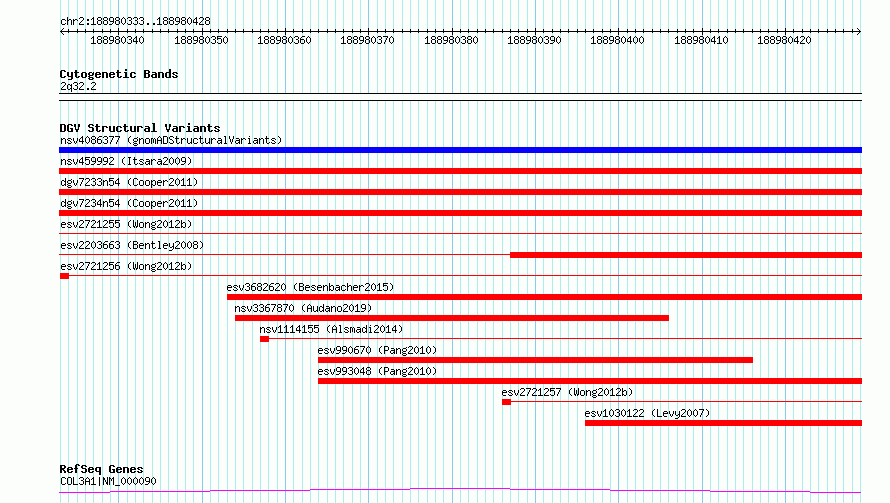890x503 pixels.
Task: Open esv3682620 (Besenbacher2015) variant label
Action: point(310,287)
